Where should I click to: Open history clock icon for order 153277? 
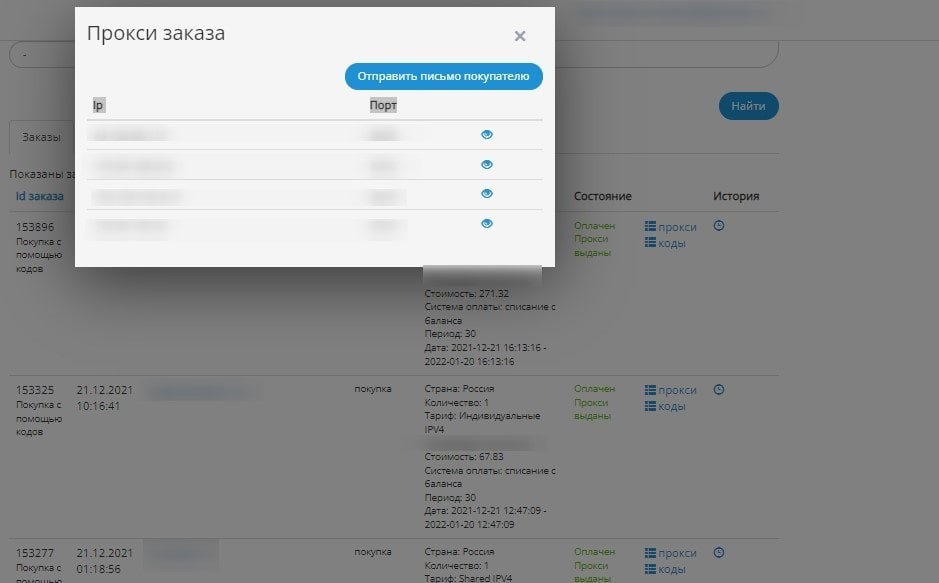coord(719,552)
